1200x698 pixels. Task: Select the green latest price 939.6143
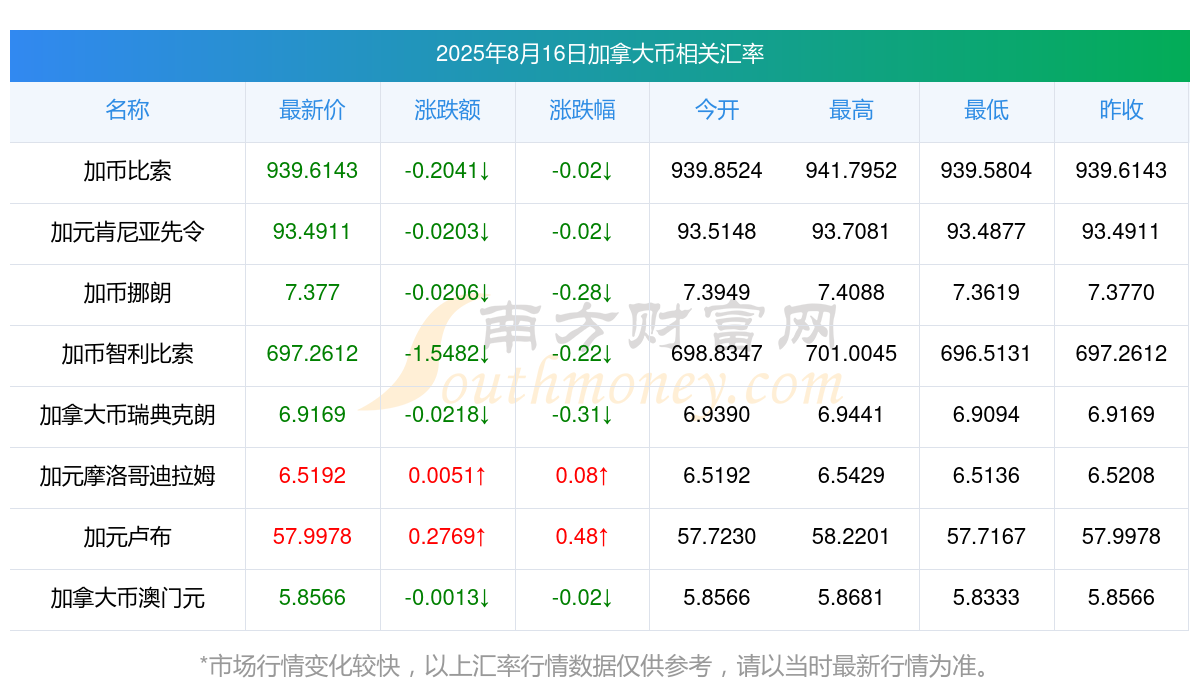point(312,171)
